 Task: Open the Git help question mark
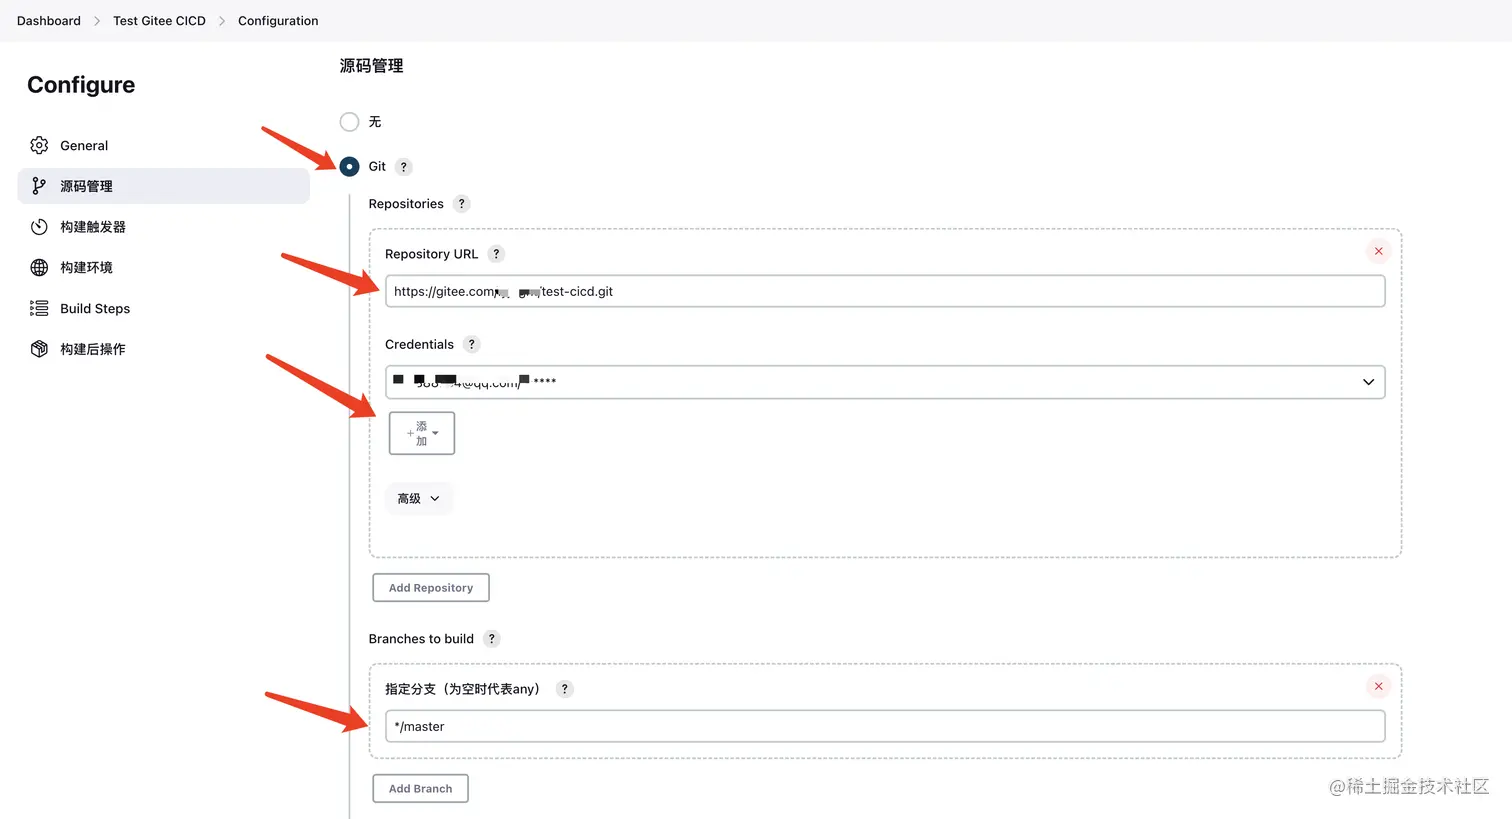coord(403,166)
